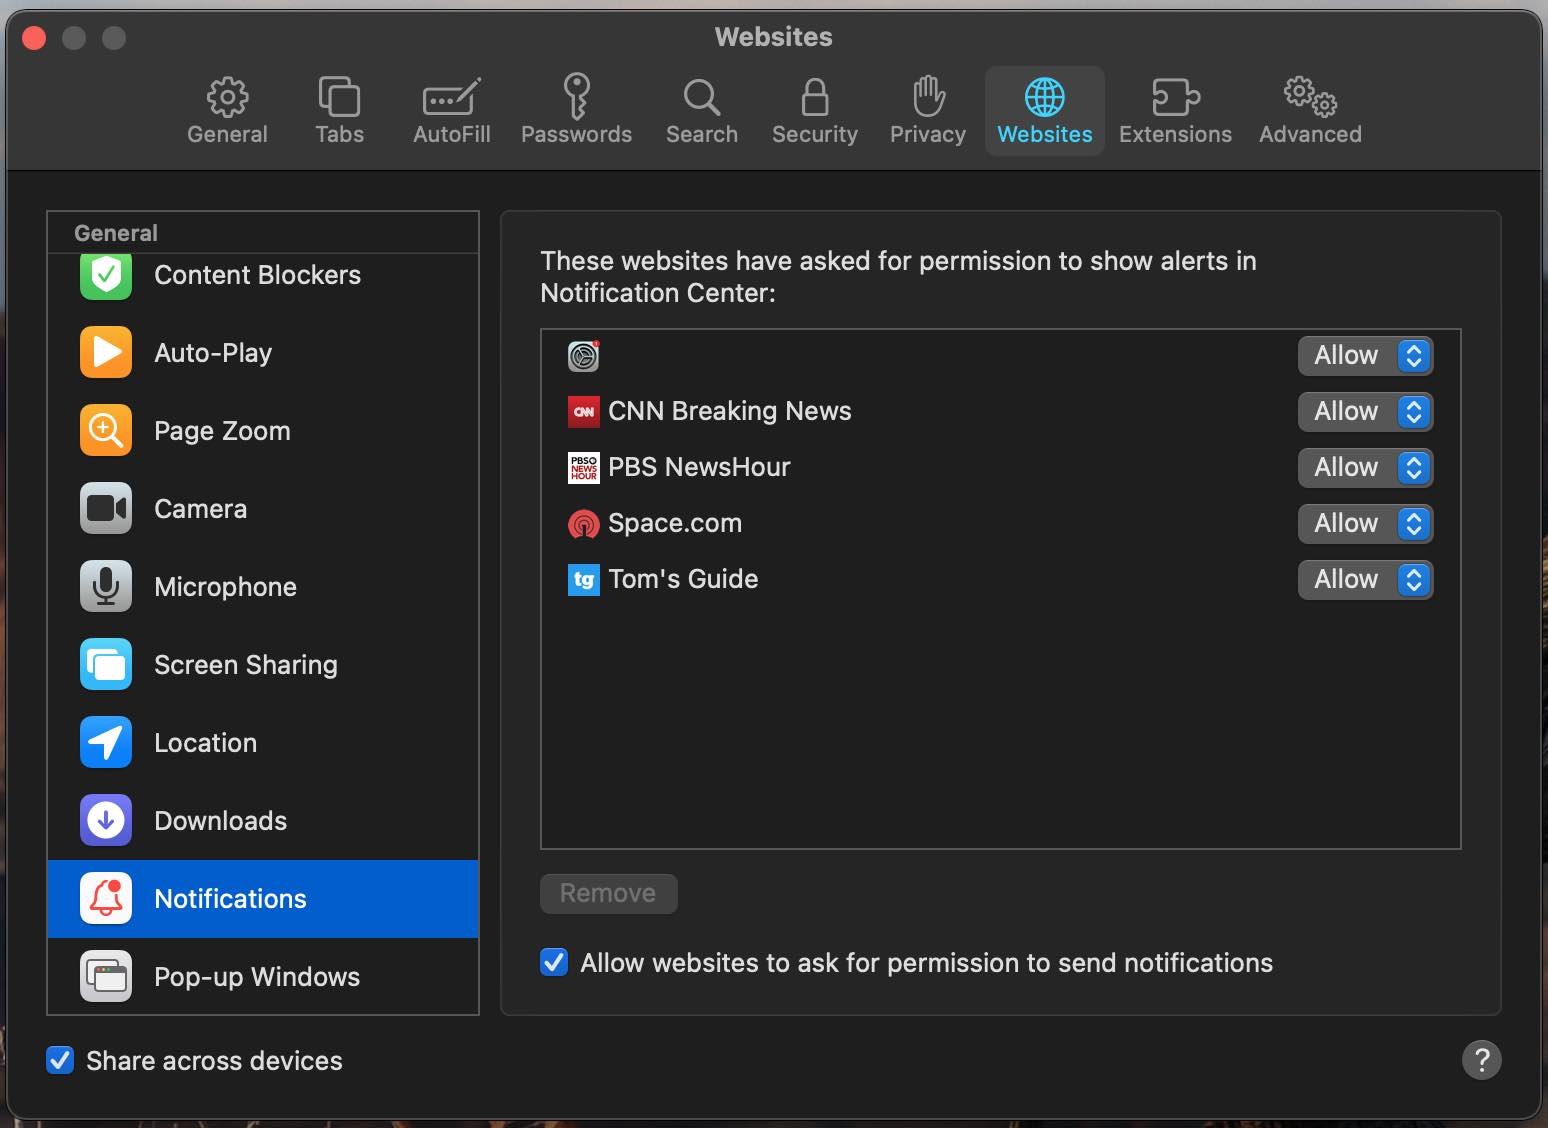Click the Auto-Play sidebar icon
This screenshot has width=1548, height=1128.
click(x=105, y=353)
